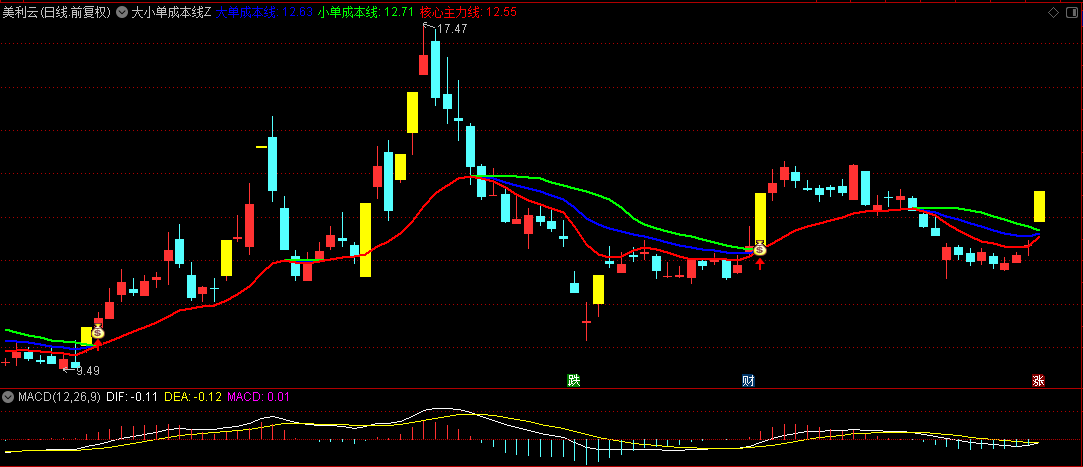Image resolution: width=1083 pixels, height=467 pixels.
Task: Click the blue 财 marker
Action: pos(748,380)
